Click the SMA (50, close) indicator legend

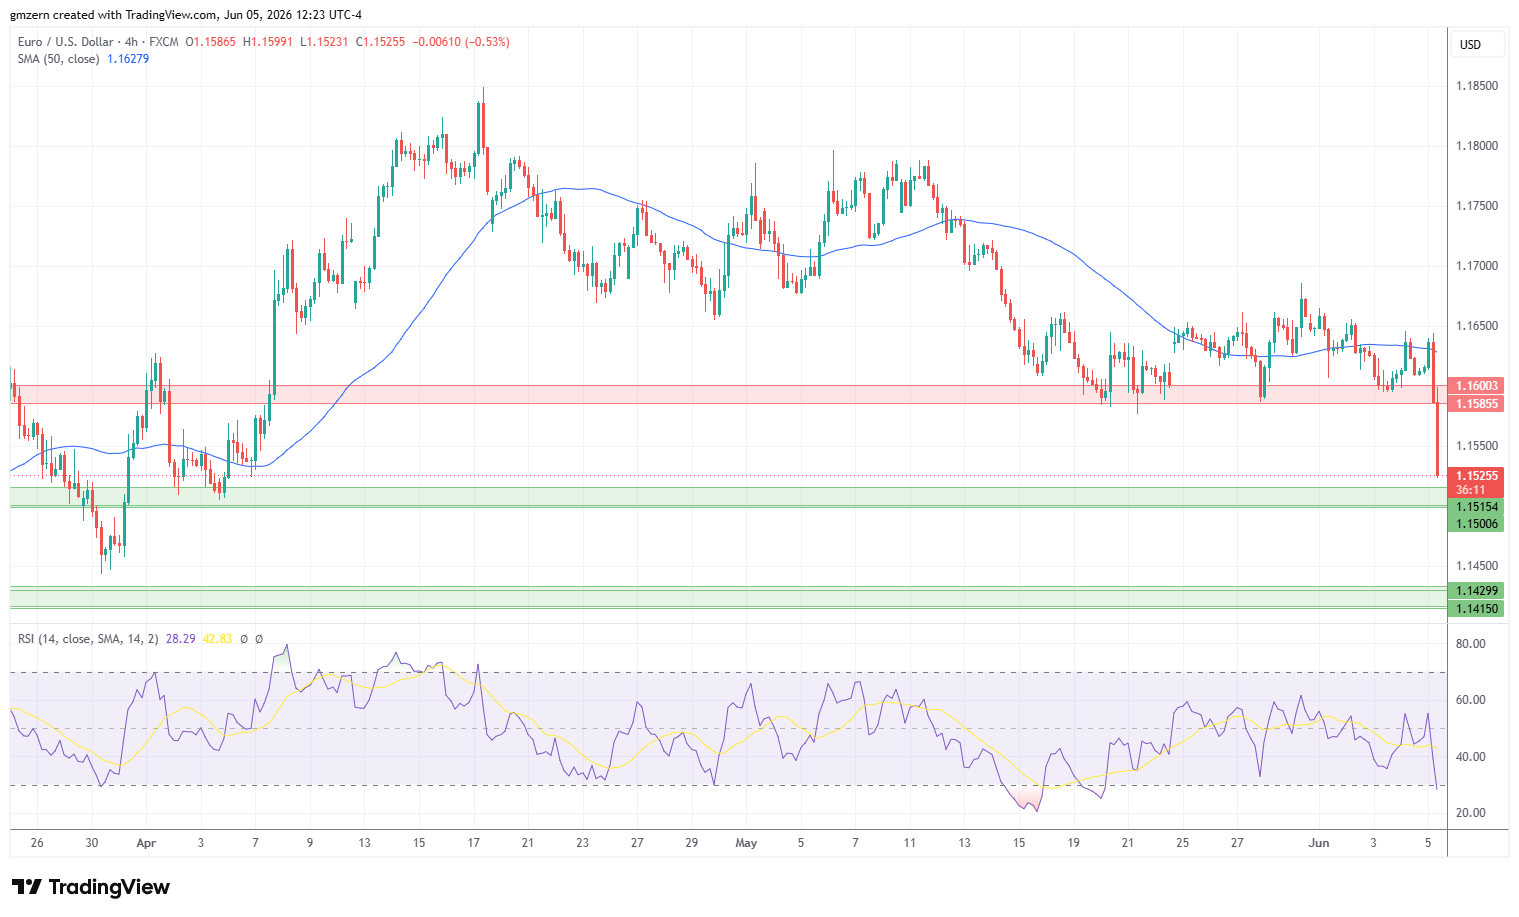coord(58,59)
